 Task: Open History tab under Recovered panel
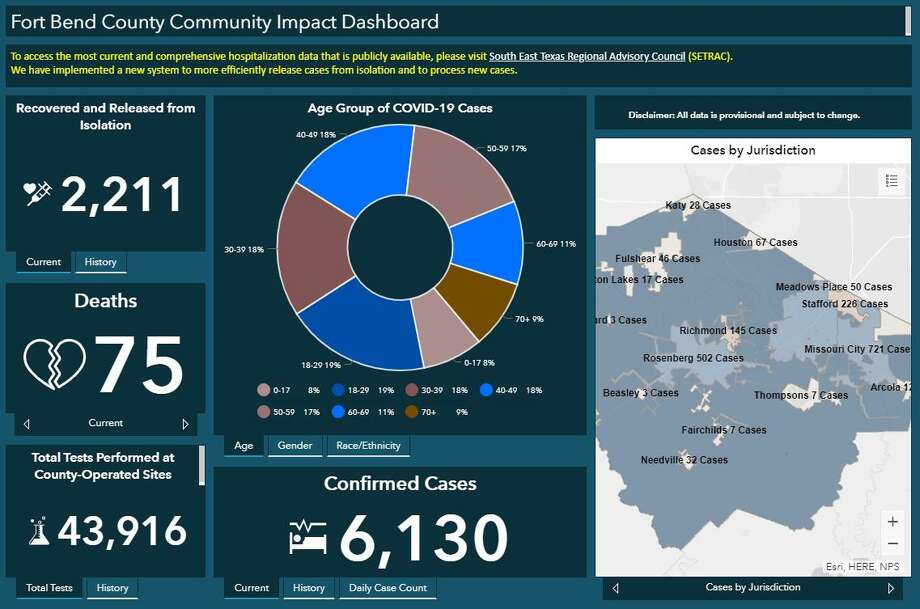coord(100,262)
